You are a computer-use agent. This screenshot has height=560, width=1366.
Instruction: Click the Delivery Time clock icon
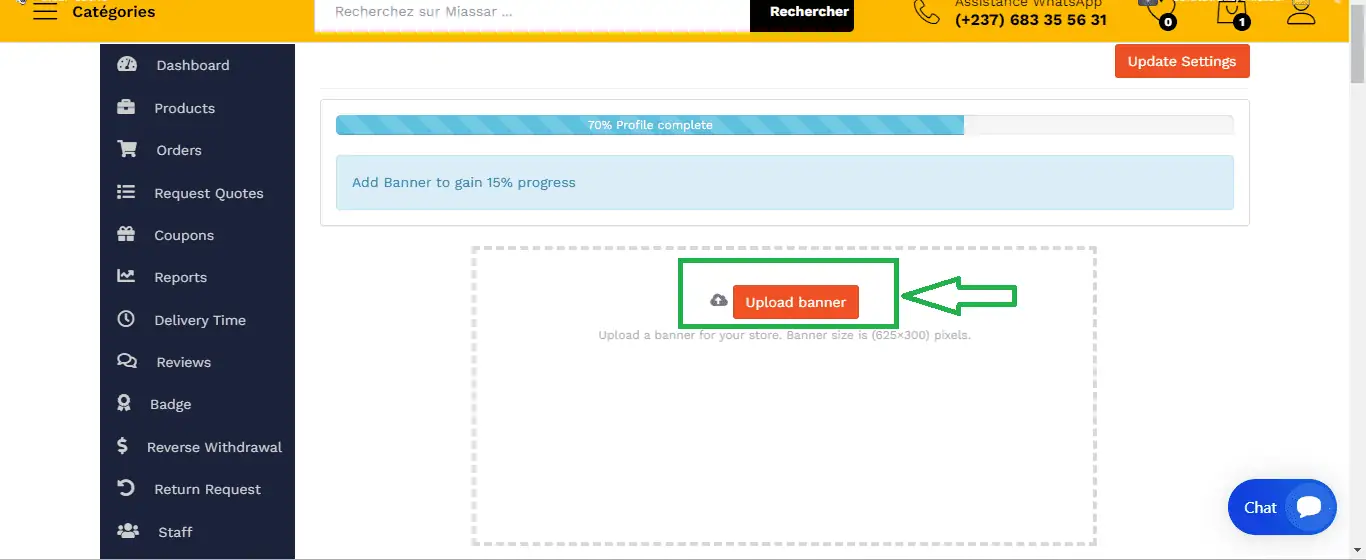pyautogui.click(x=126, y=320)
